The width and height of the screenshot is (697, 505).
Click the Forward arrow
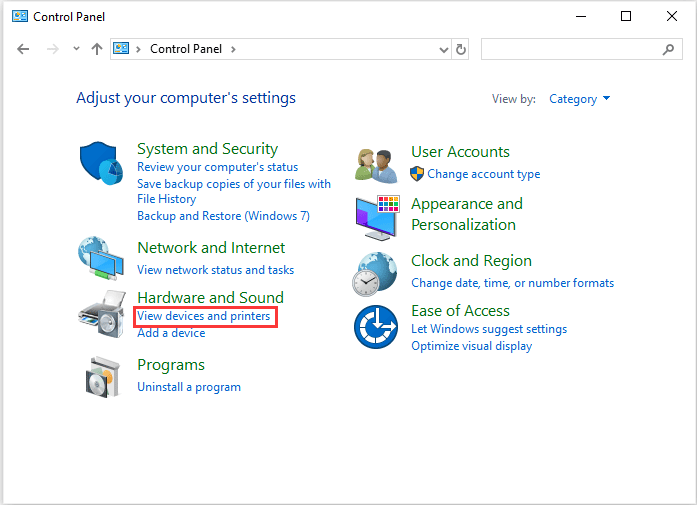[x=52, y=49]
